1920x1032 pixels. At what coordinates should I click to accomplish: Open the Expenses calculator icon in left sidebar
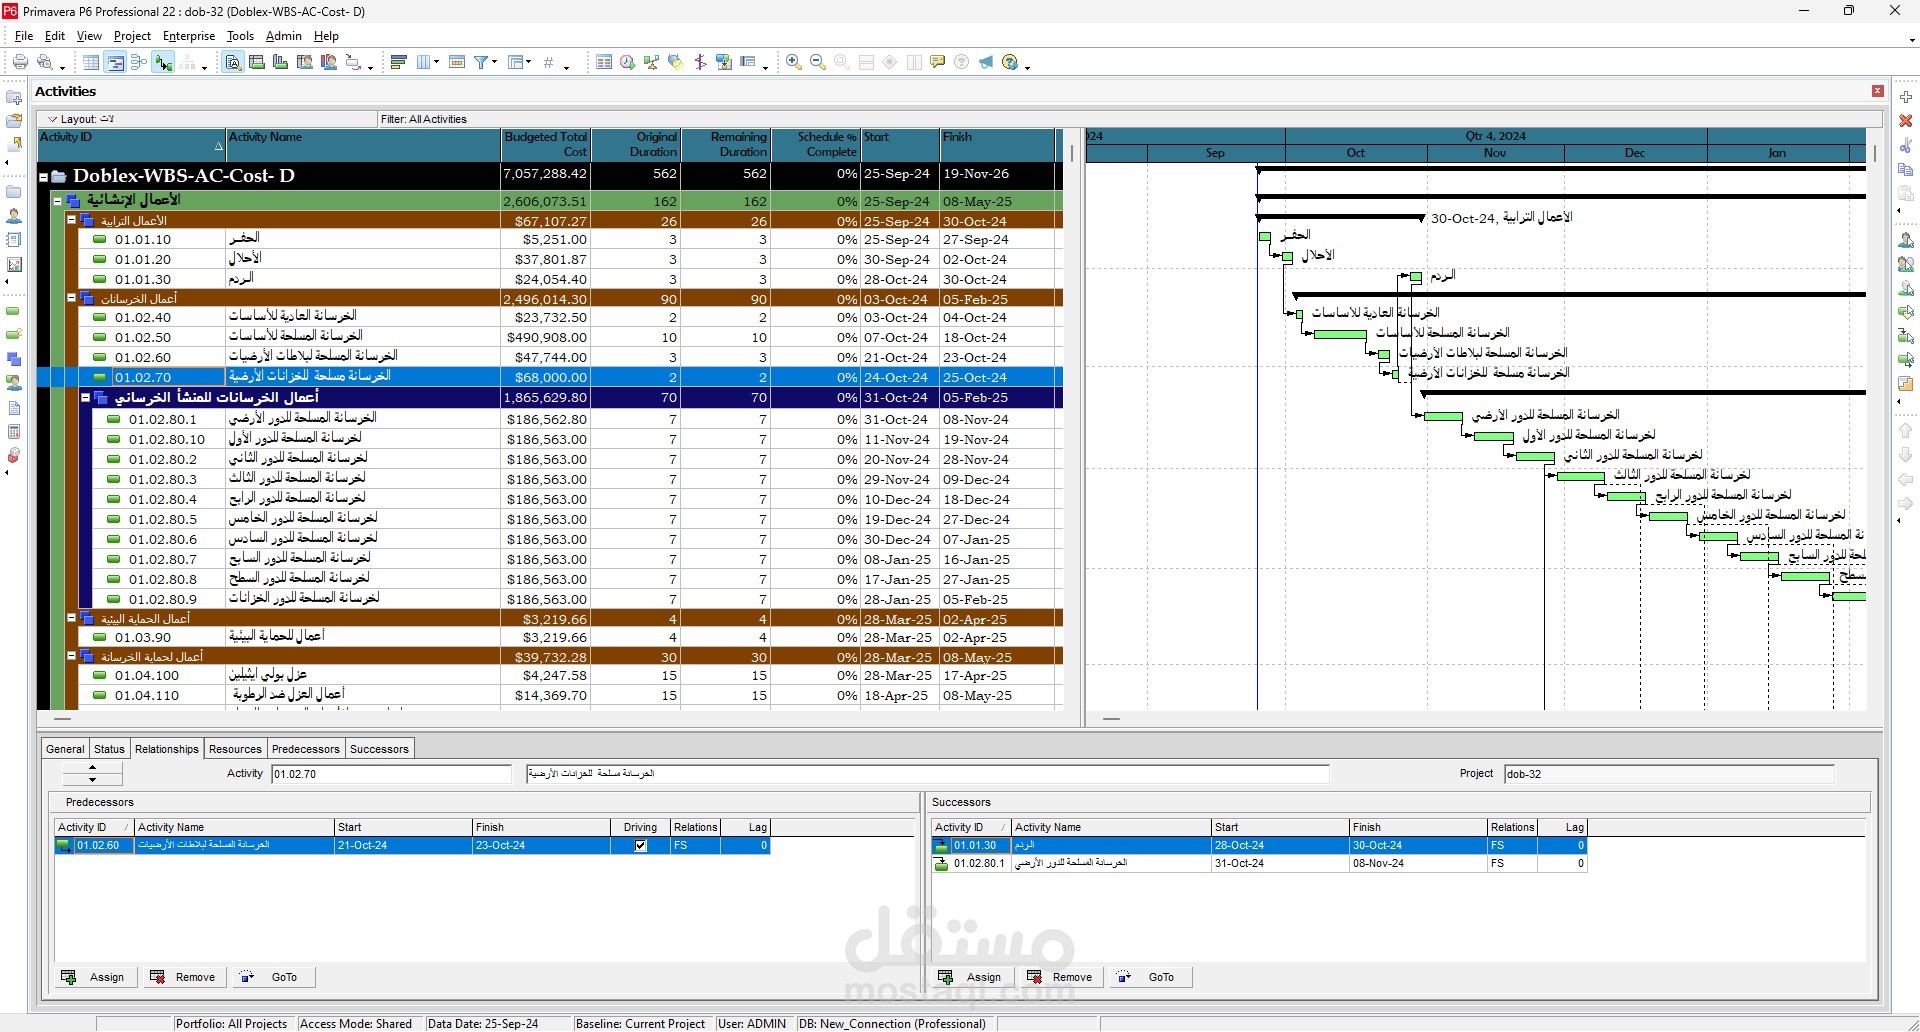pyautogui.click(x=14, y=432)
